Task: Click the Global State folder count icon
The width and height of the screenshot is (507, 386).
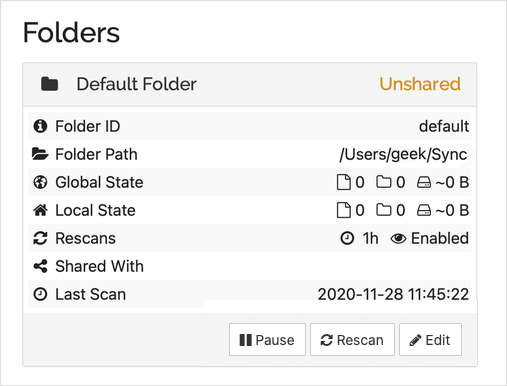Action: coord(384,182)
